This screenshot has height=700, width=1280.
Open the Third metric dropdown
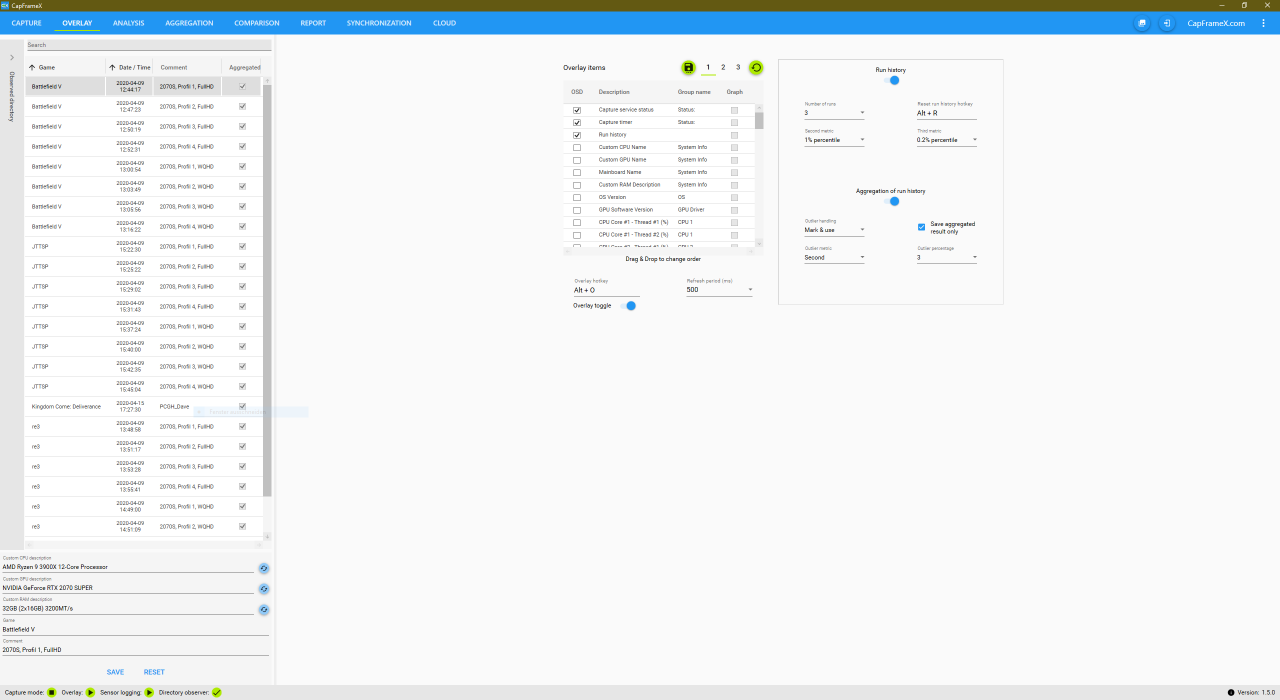(x=947, y=140)
